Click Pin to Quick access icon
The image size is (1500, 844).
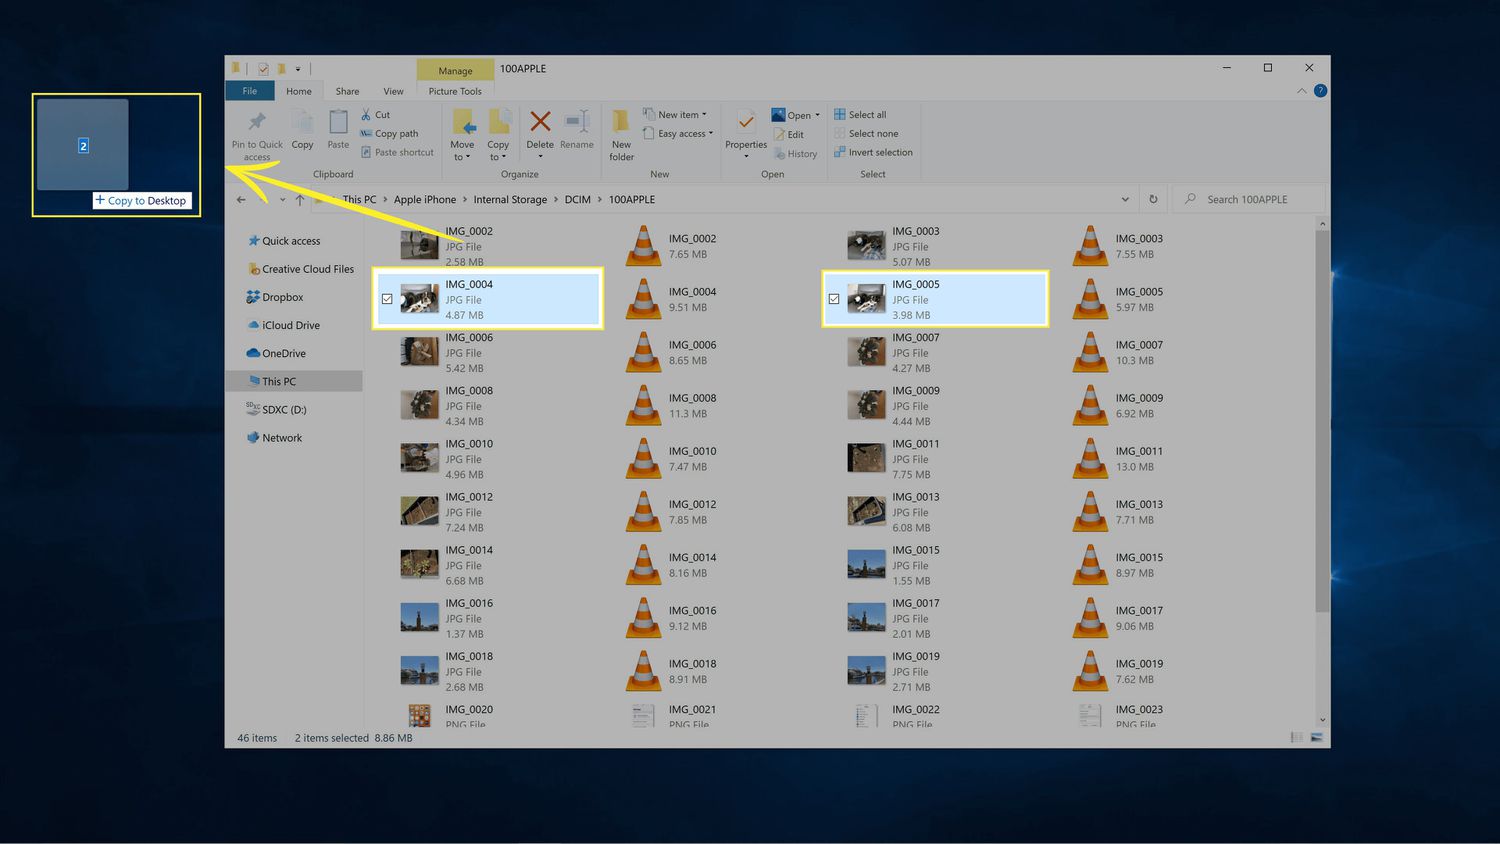(x=257, y=123)
